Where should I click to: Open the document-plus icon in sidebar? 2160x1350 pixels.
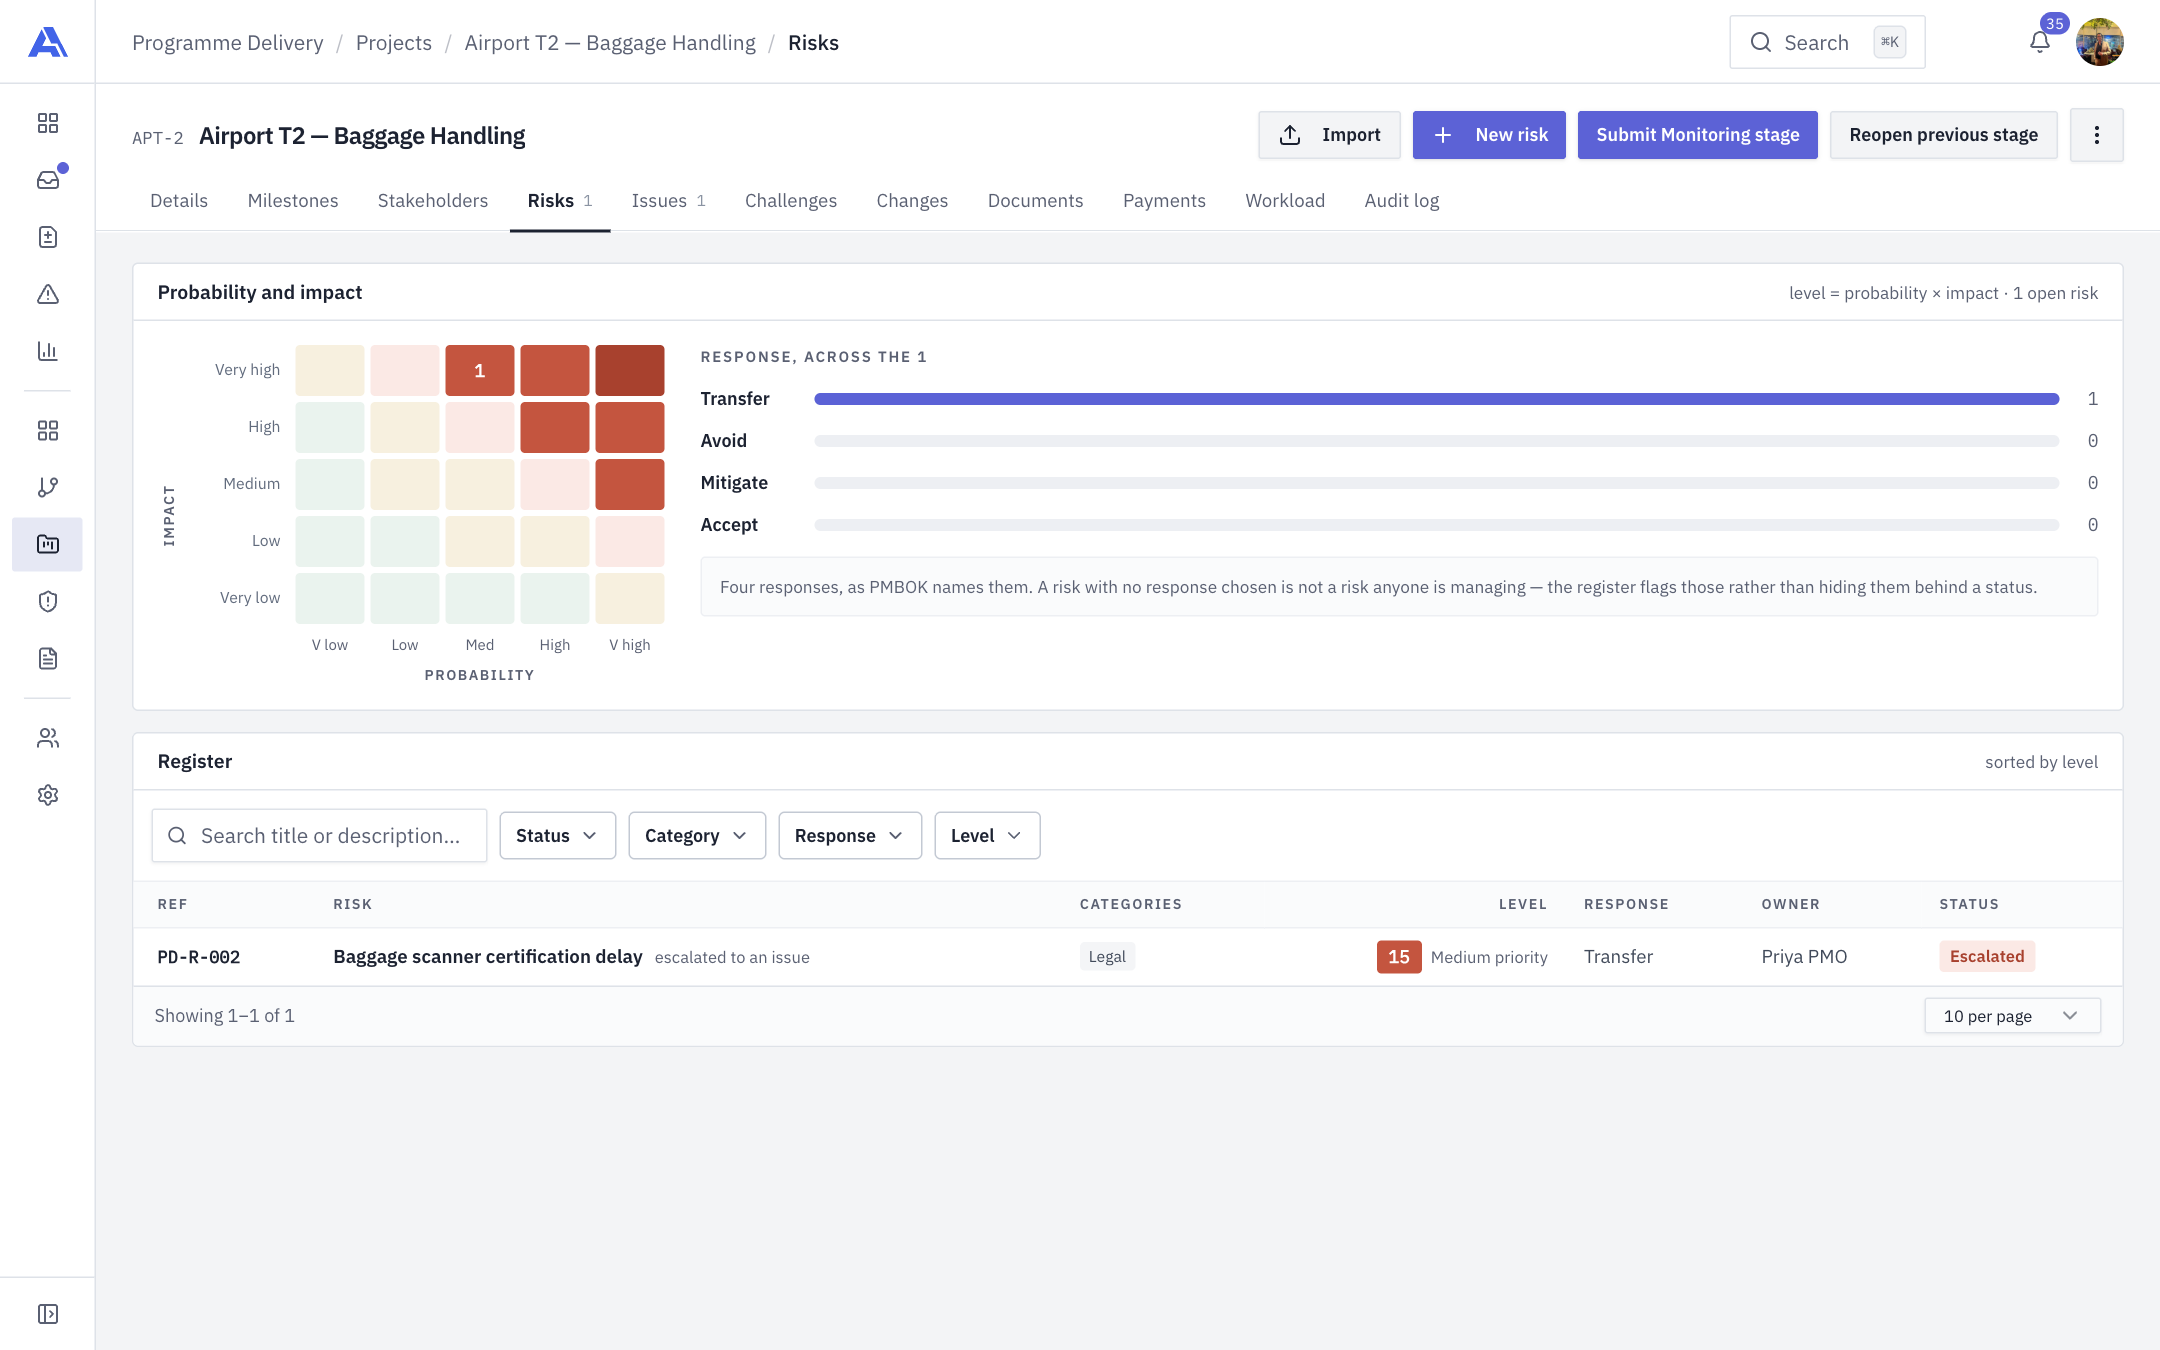(x=47, y=237)
